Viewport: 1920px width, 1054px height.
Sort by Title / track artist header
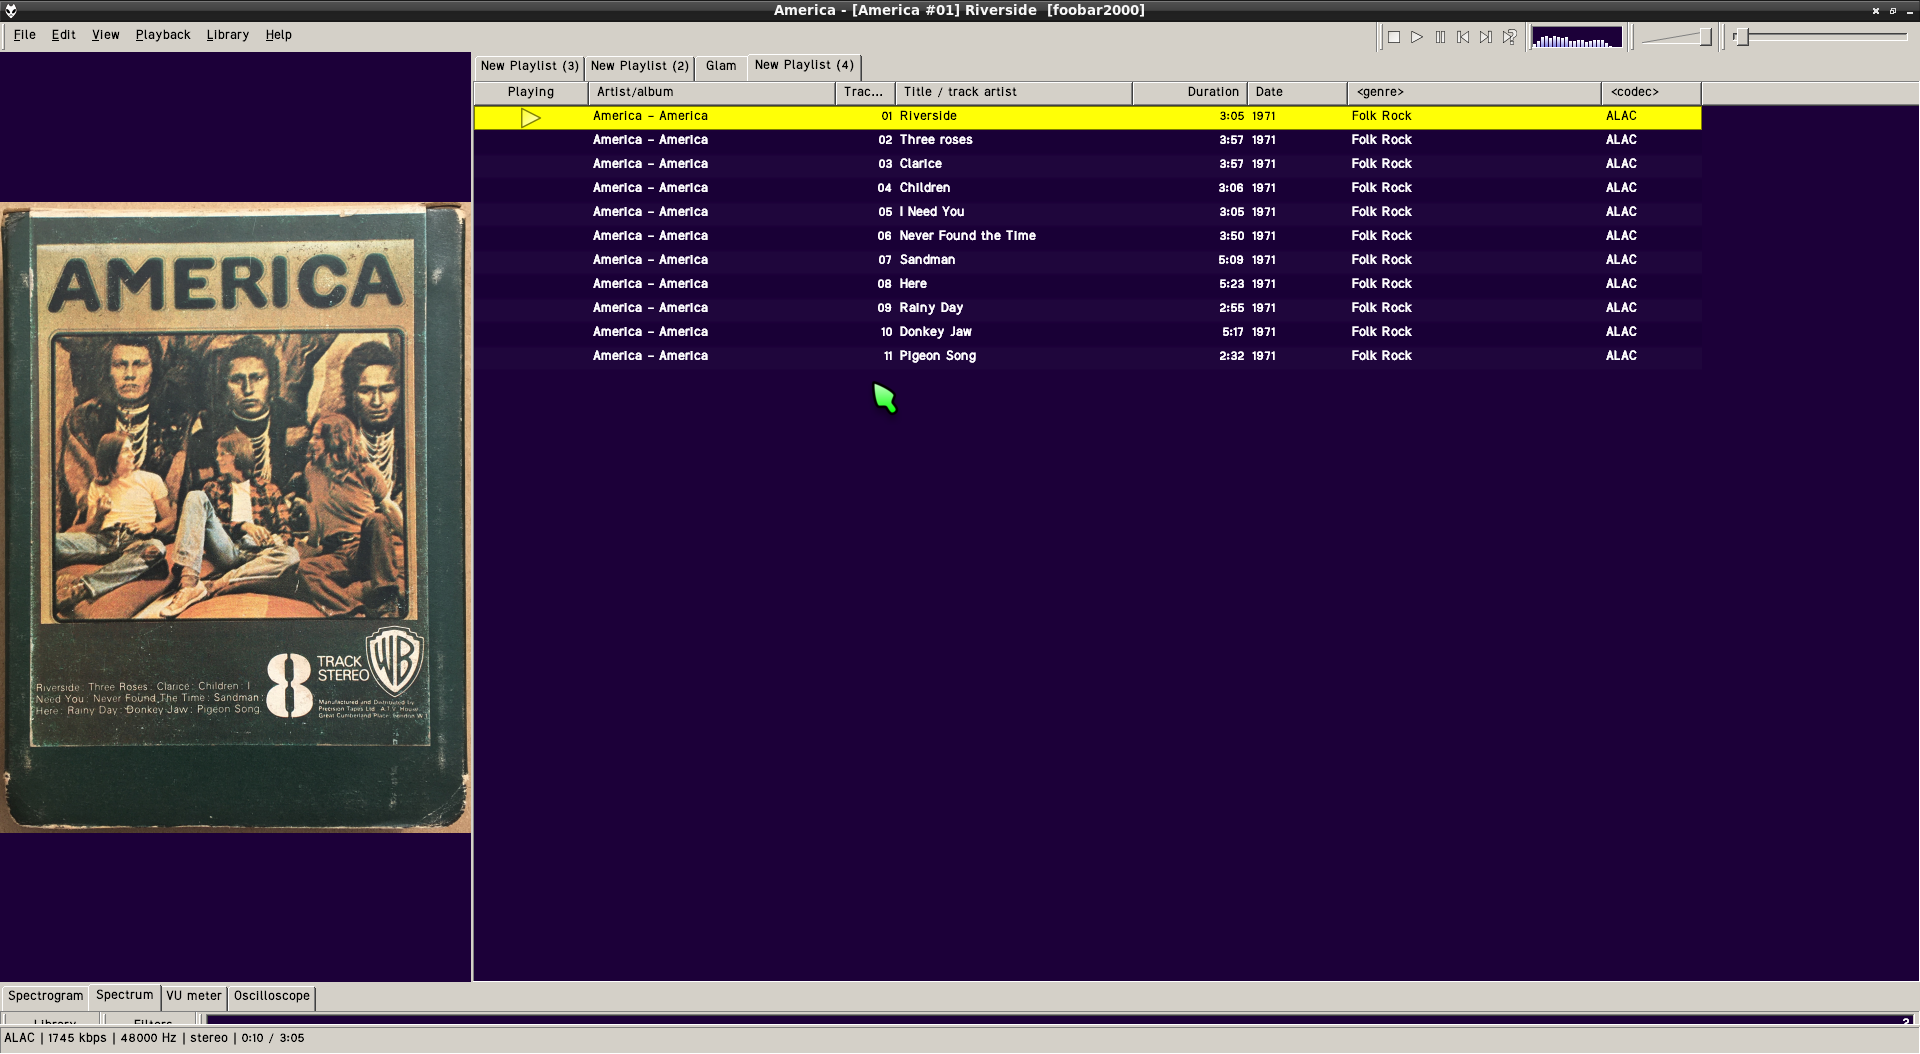point(1014,92)
